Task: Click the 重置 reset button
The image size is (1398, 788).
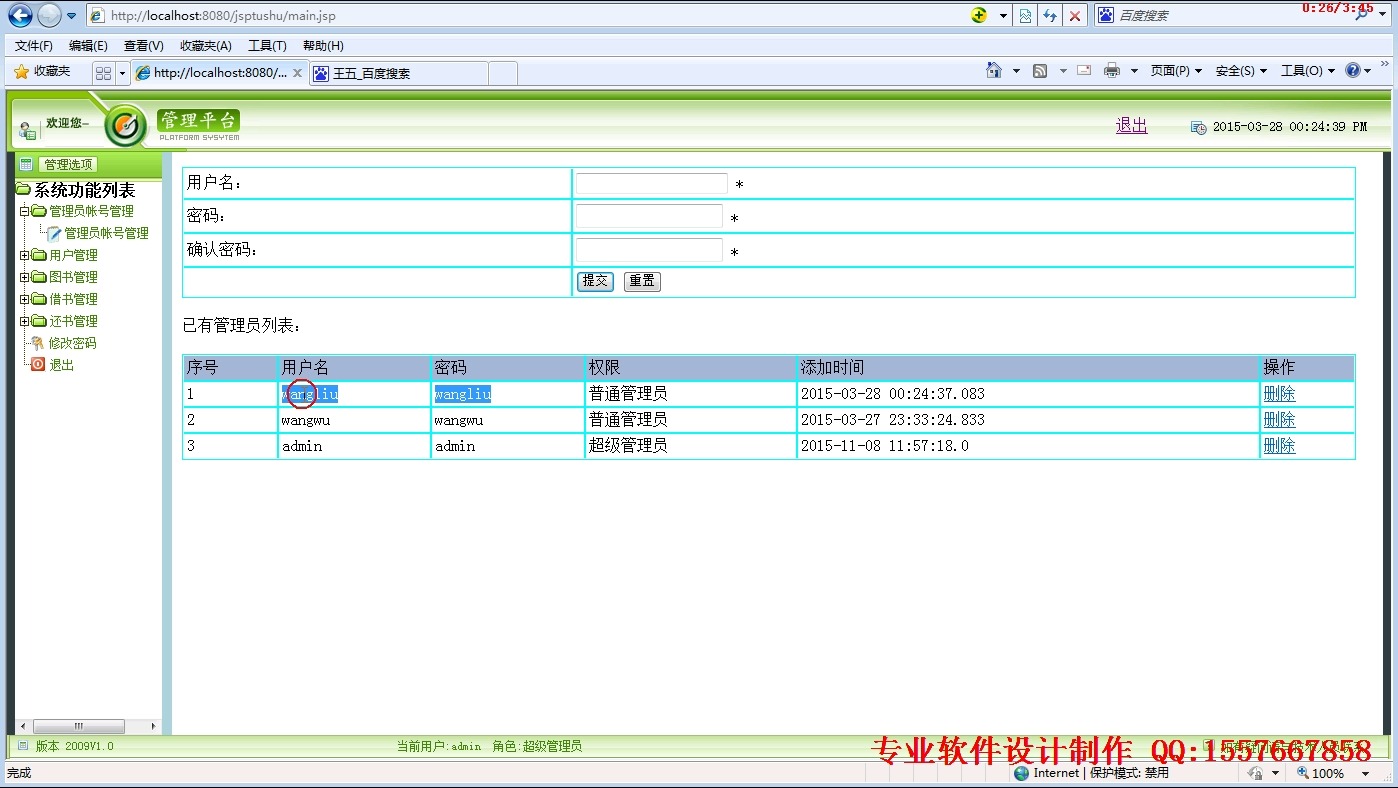Action: click(642, 281)
